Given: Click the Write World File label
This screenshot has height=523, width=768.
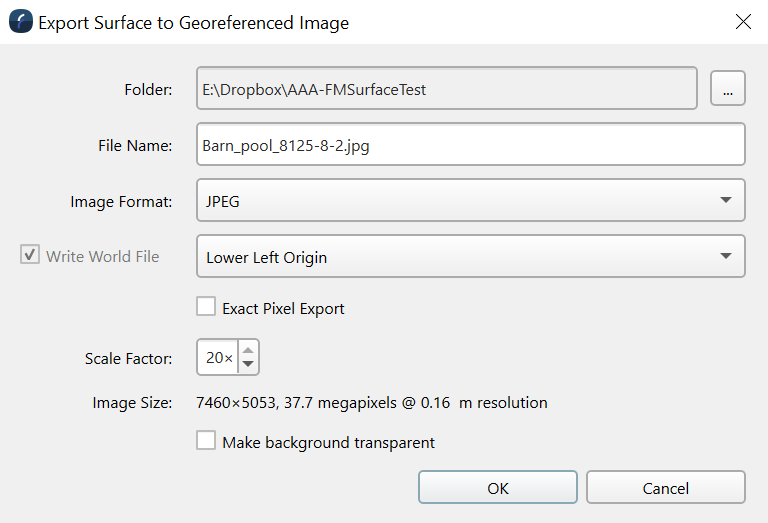Looking at the screenshot, I should pos(103,257).
